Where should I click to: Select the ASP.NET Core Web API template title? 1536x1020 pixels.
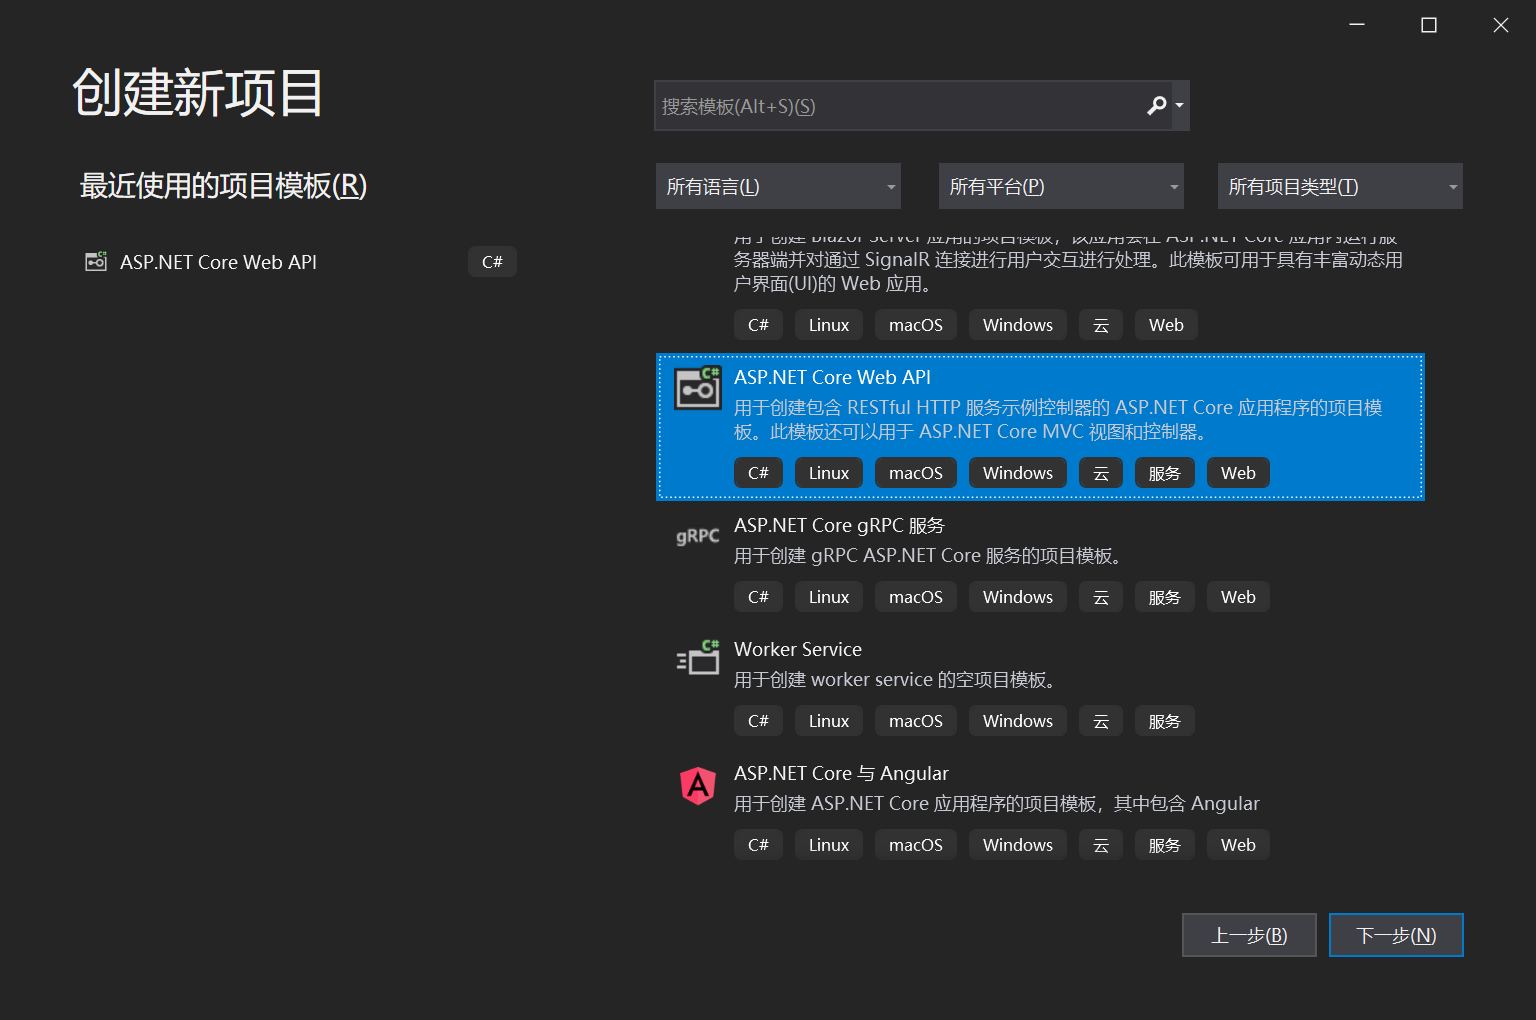(x=832, y=377)
